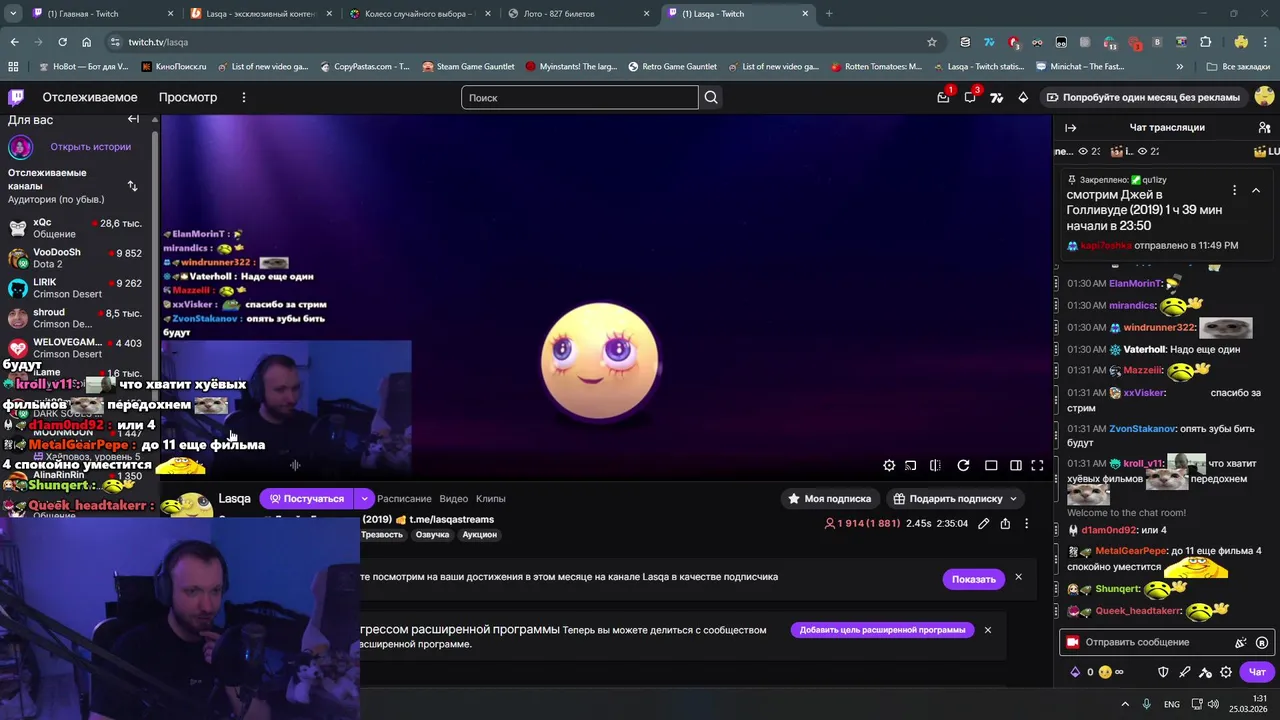The height and width of the screenshot is (720, 1280).
Task: Sort followed channels with the arrows icon
Action: coord(132,186)
